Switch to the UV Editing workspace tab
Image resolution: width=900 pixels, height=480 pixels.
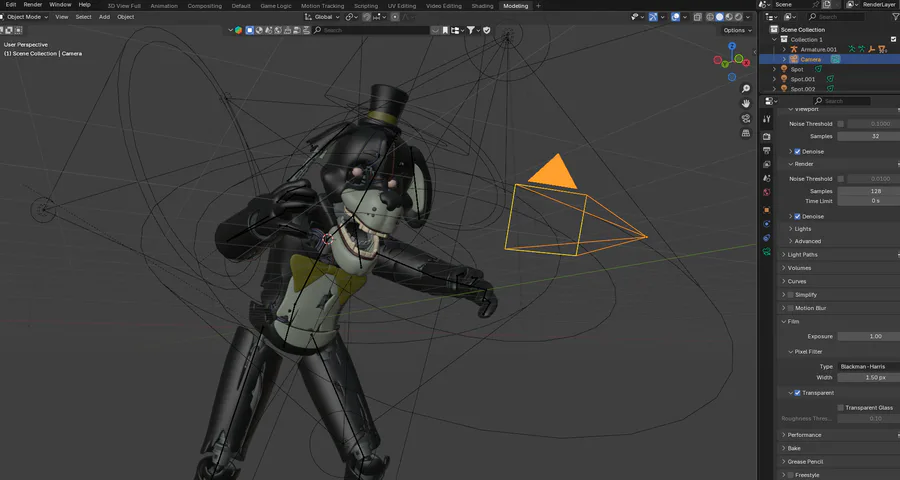click(x=402, y=6)
